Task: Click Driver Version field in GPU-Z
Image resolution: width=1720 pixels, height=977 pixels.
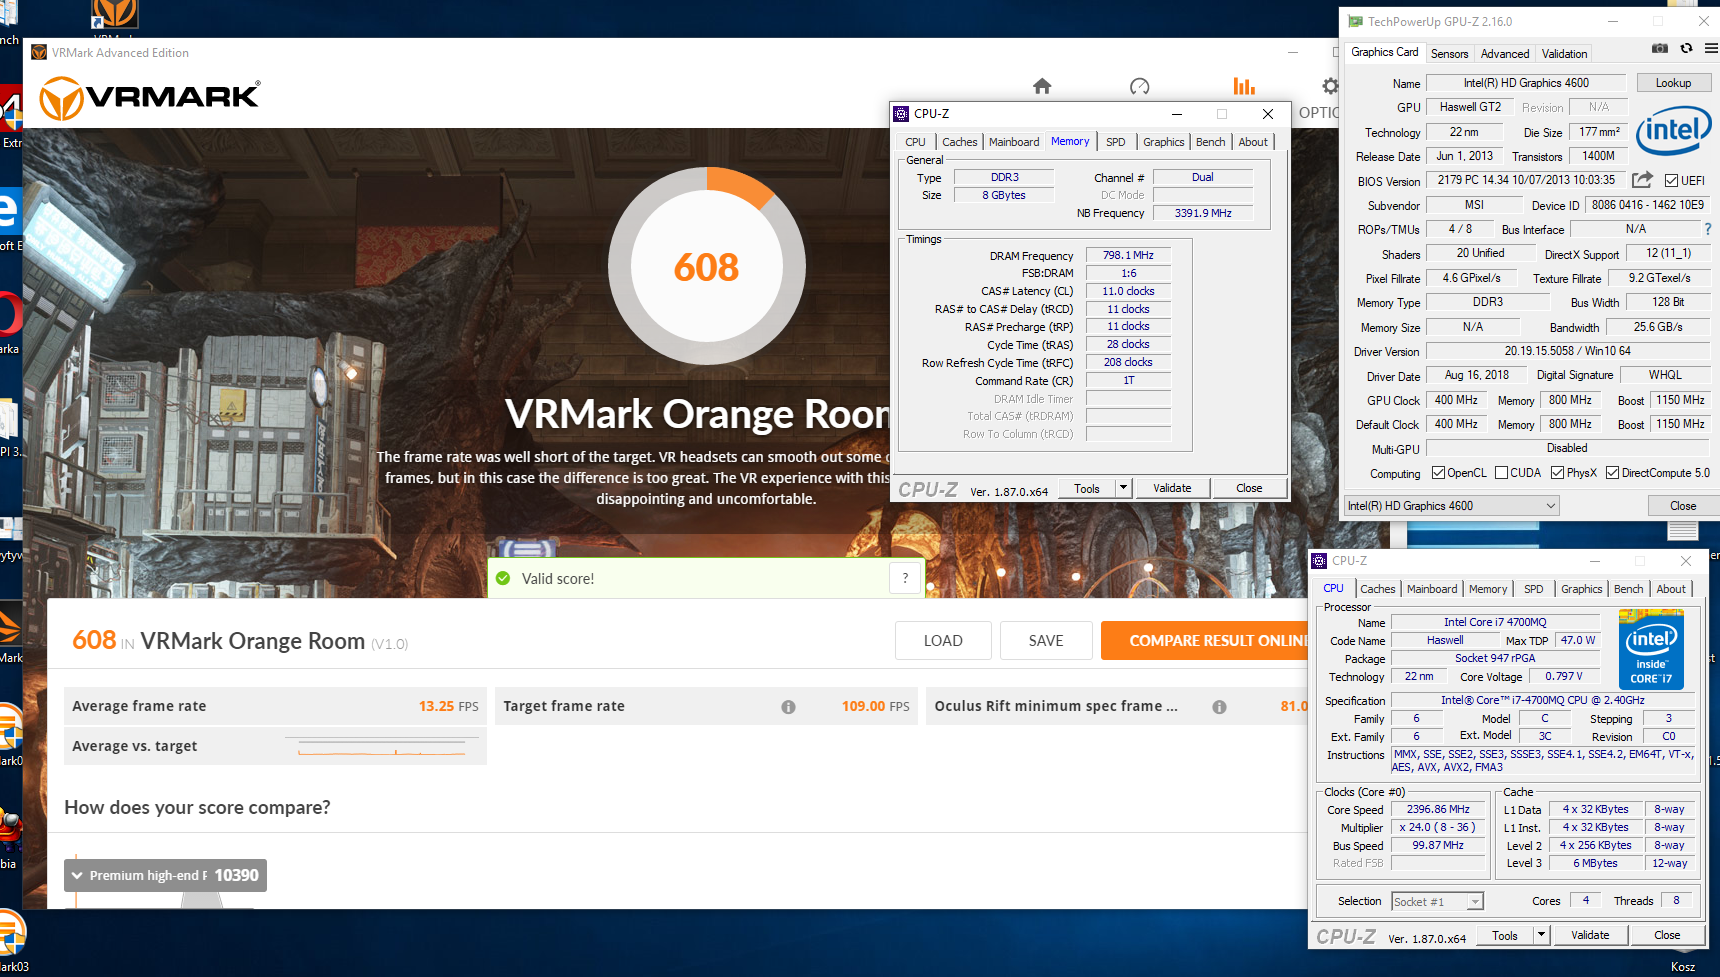Action: [1567, 351]
